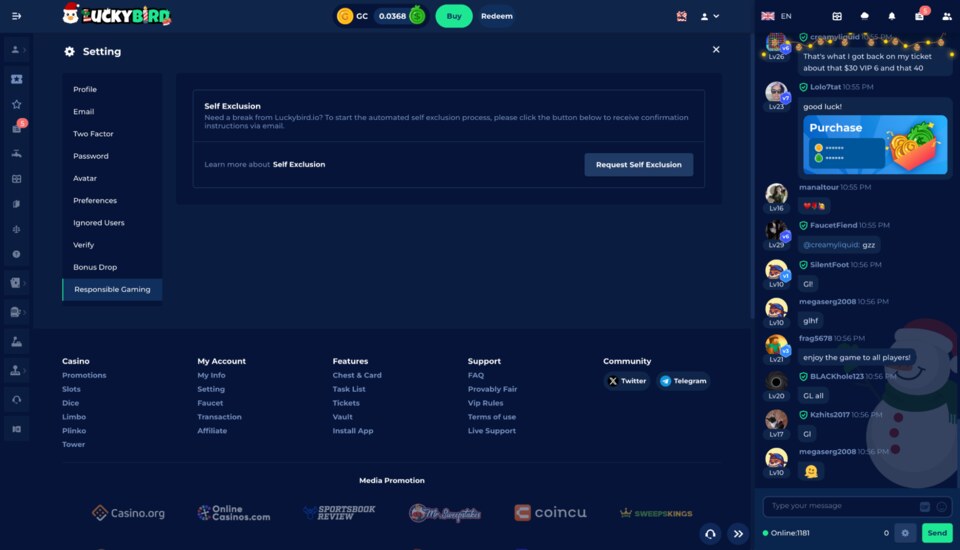
Task: Open the inbox icon with badge
Action: 920,15
